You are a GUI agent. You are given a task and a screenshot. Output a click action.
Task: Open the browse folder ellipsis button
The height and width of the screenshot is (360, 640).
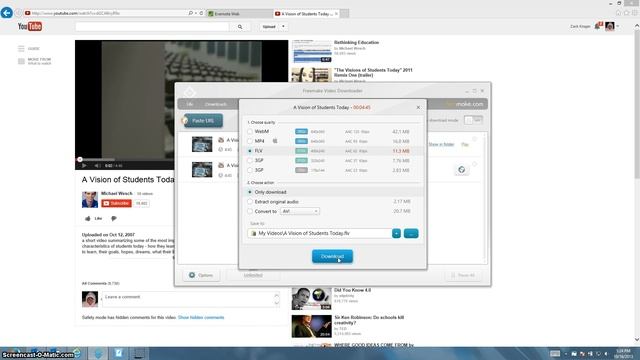click(411, 233)
